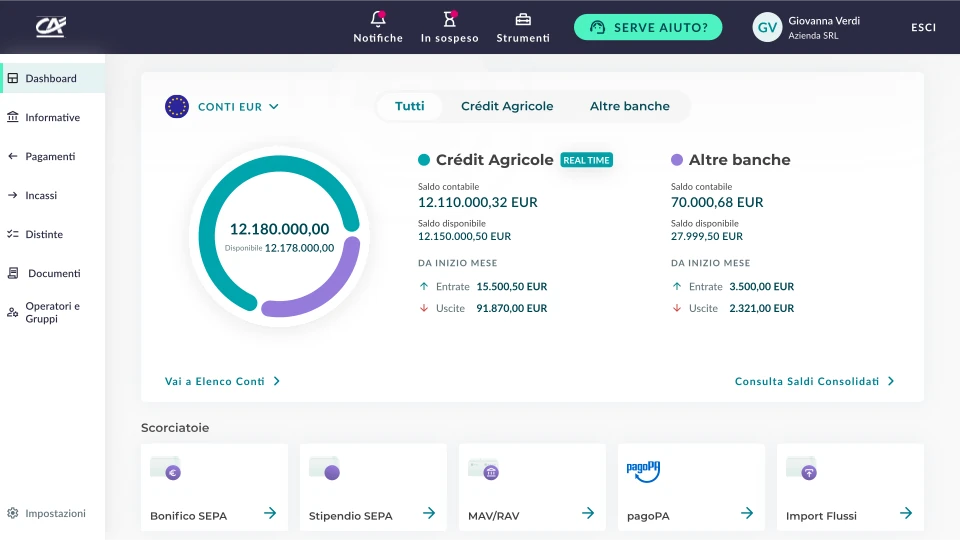Image resolution: width=960 pixels, height=540 pixels.
Task: Open the Strumenti toolbox icon
Action: tap(523, 20)
